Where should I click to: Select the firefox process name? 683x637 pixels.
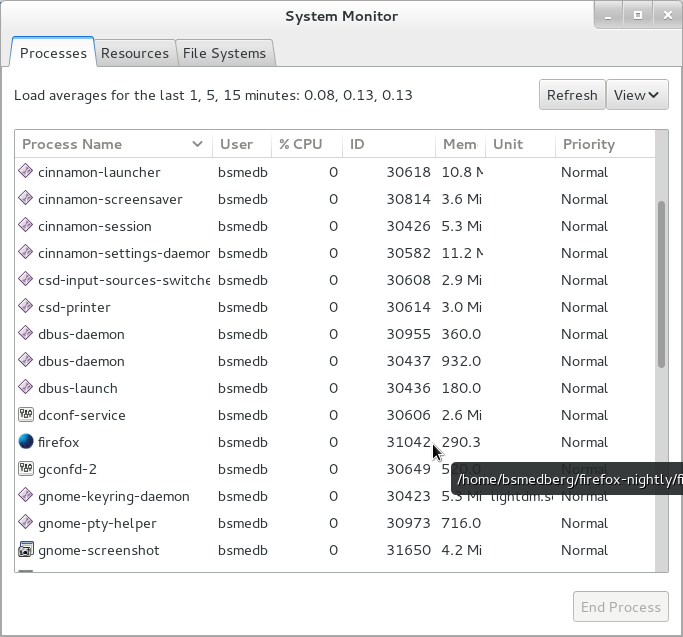tap(58, 442)
